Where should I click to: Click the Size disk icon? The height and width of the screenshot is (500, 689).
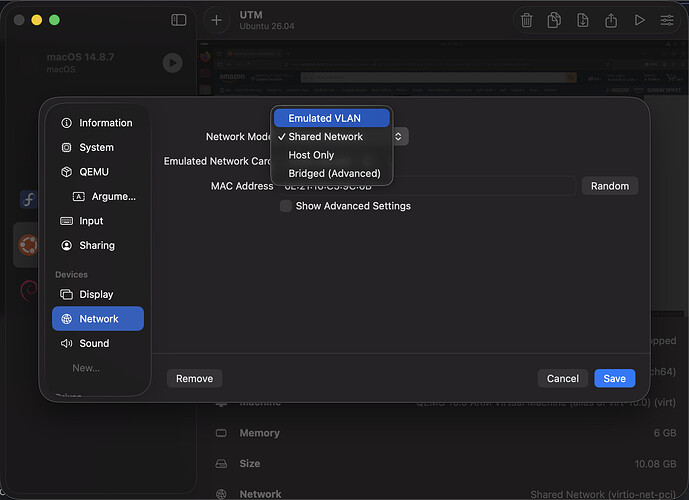(221, 464)
